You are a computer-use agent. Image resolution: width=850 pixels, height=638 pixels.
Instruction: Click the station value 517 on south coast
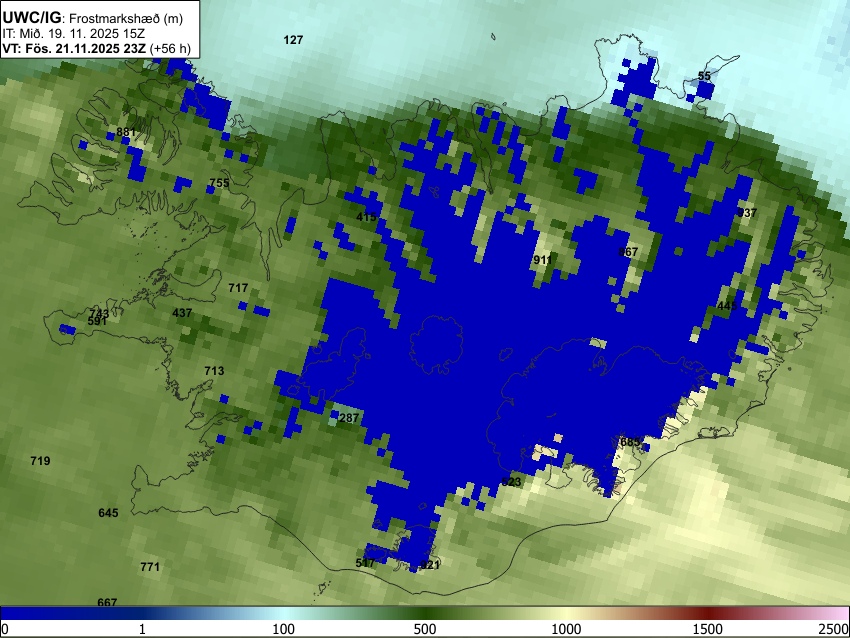[x=365, y=563]
